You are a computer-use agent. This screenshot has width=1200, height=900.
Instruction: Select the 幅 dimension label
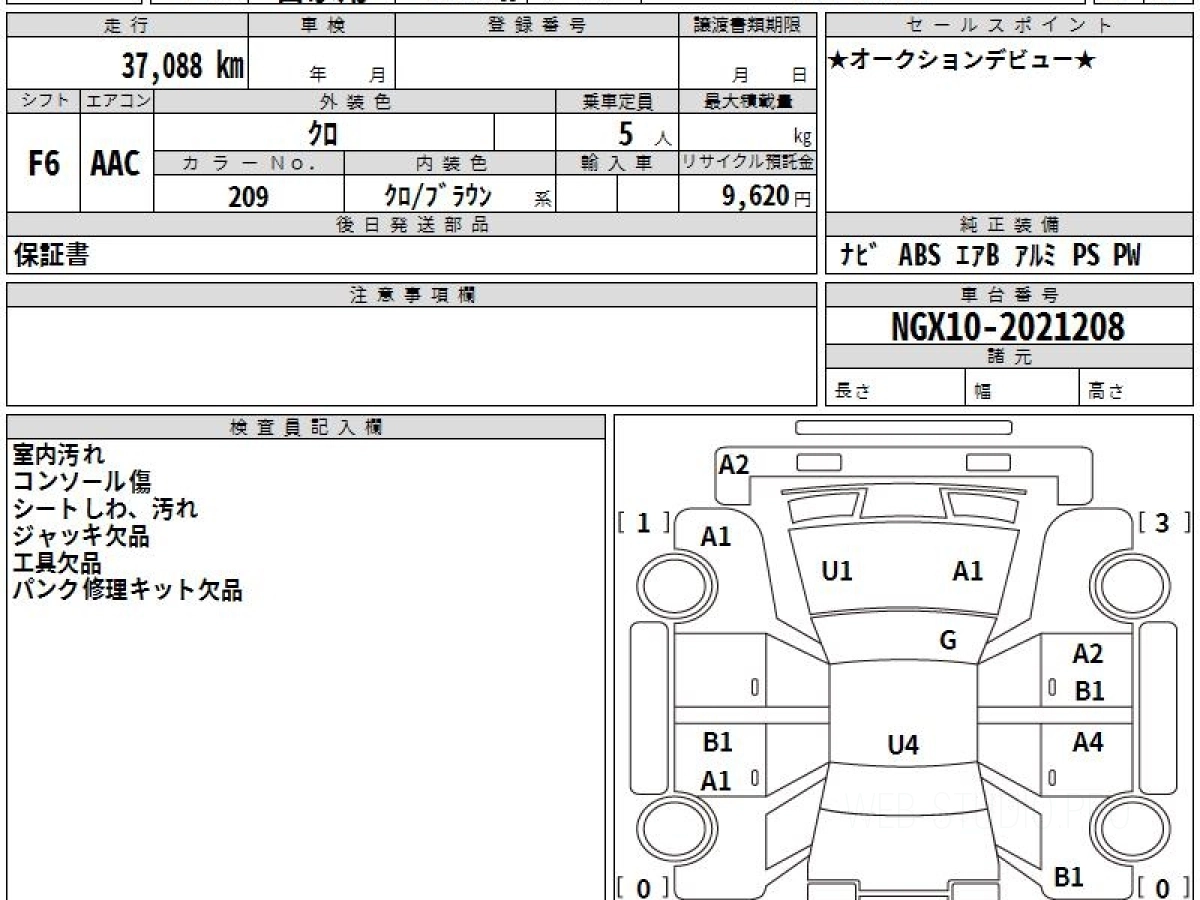click(x=983, y=392)
